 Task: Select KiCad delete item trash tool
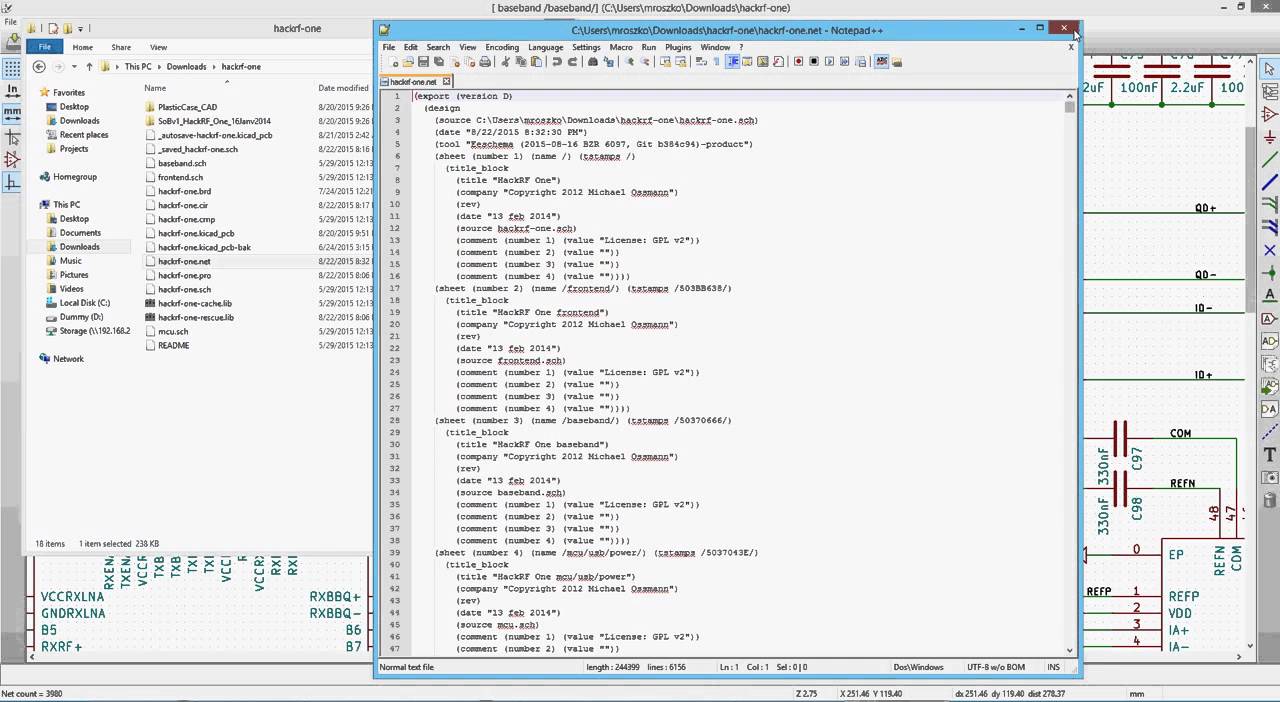tap(1269, 498)
